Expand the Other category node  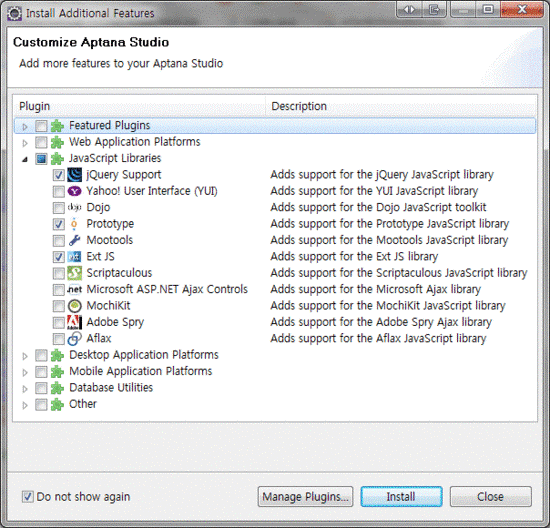25,406
